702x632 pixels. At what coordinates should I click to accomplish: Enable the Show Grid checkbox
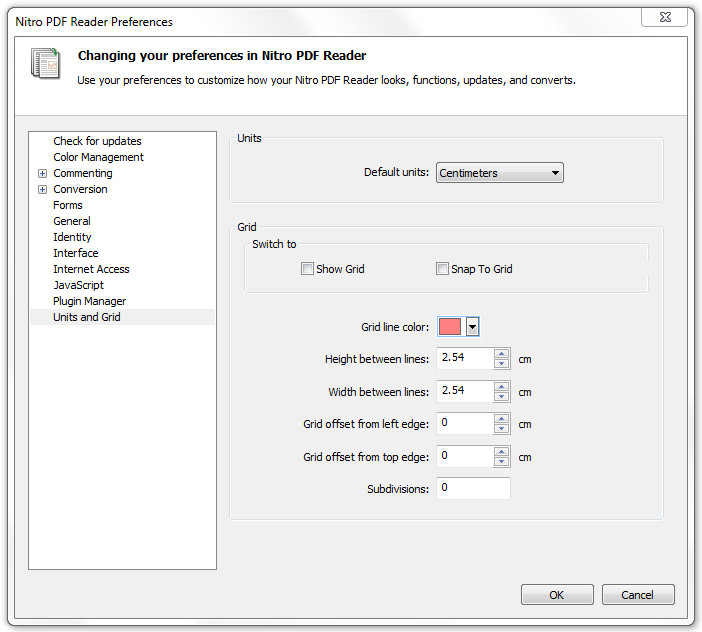[307, 269]
